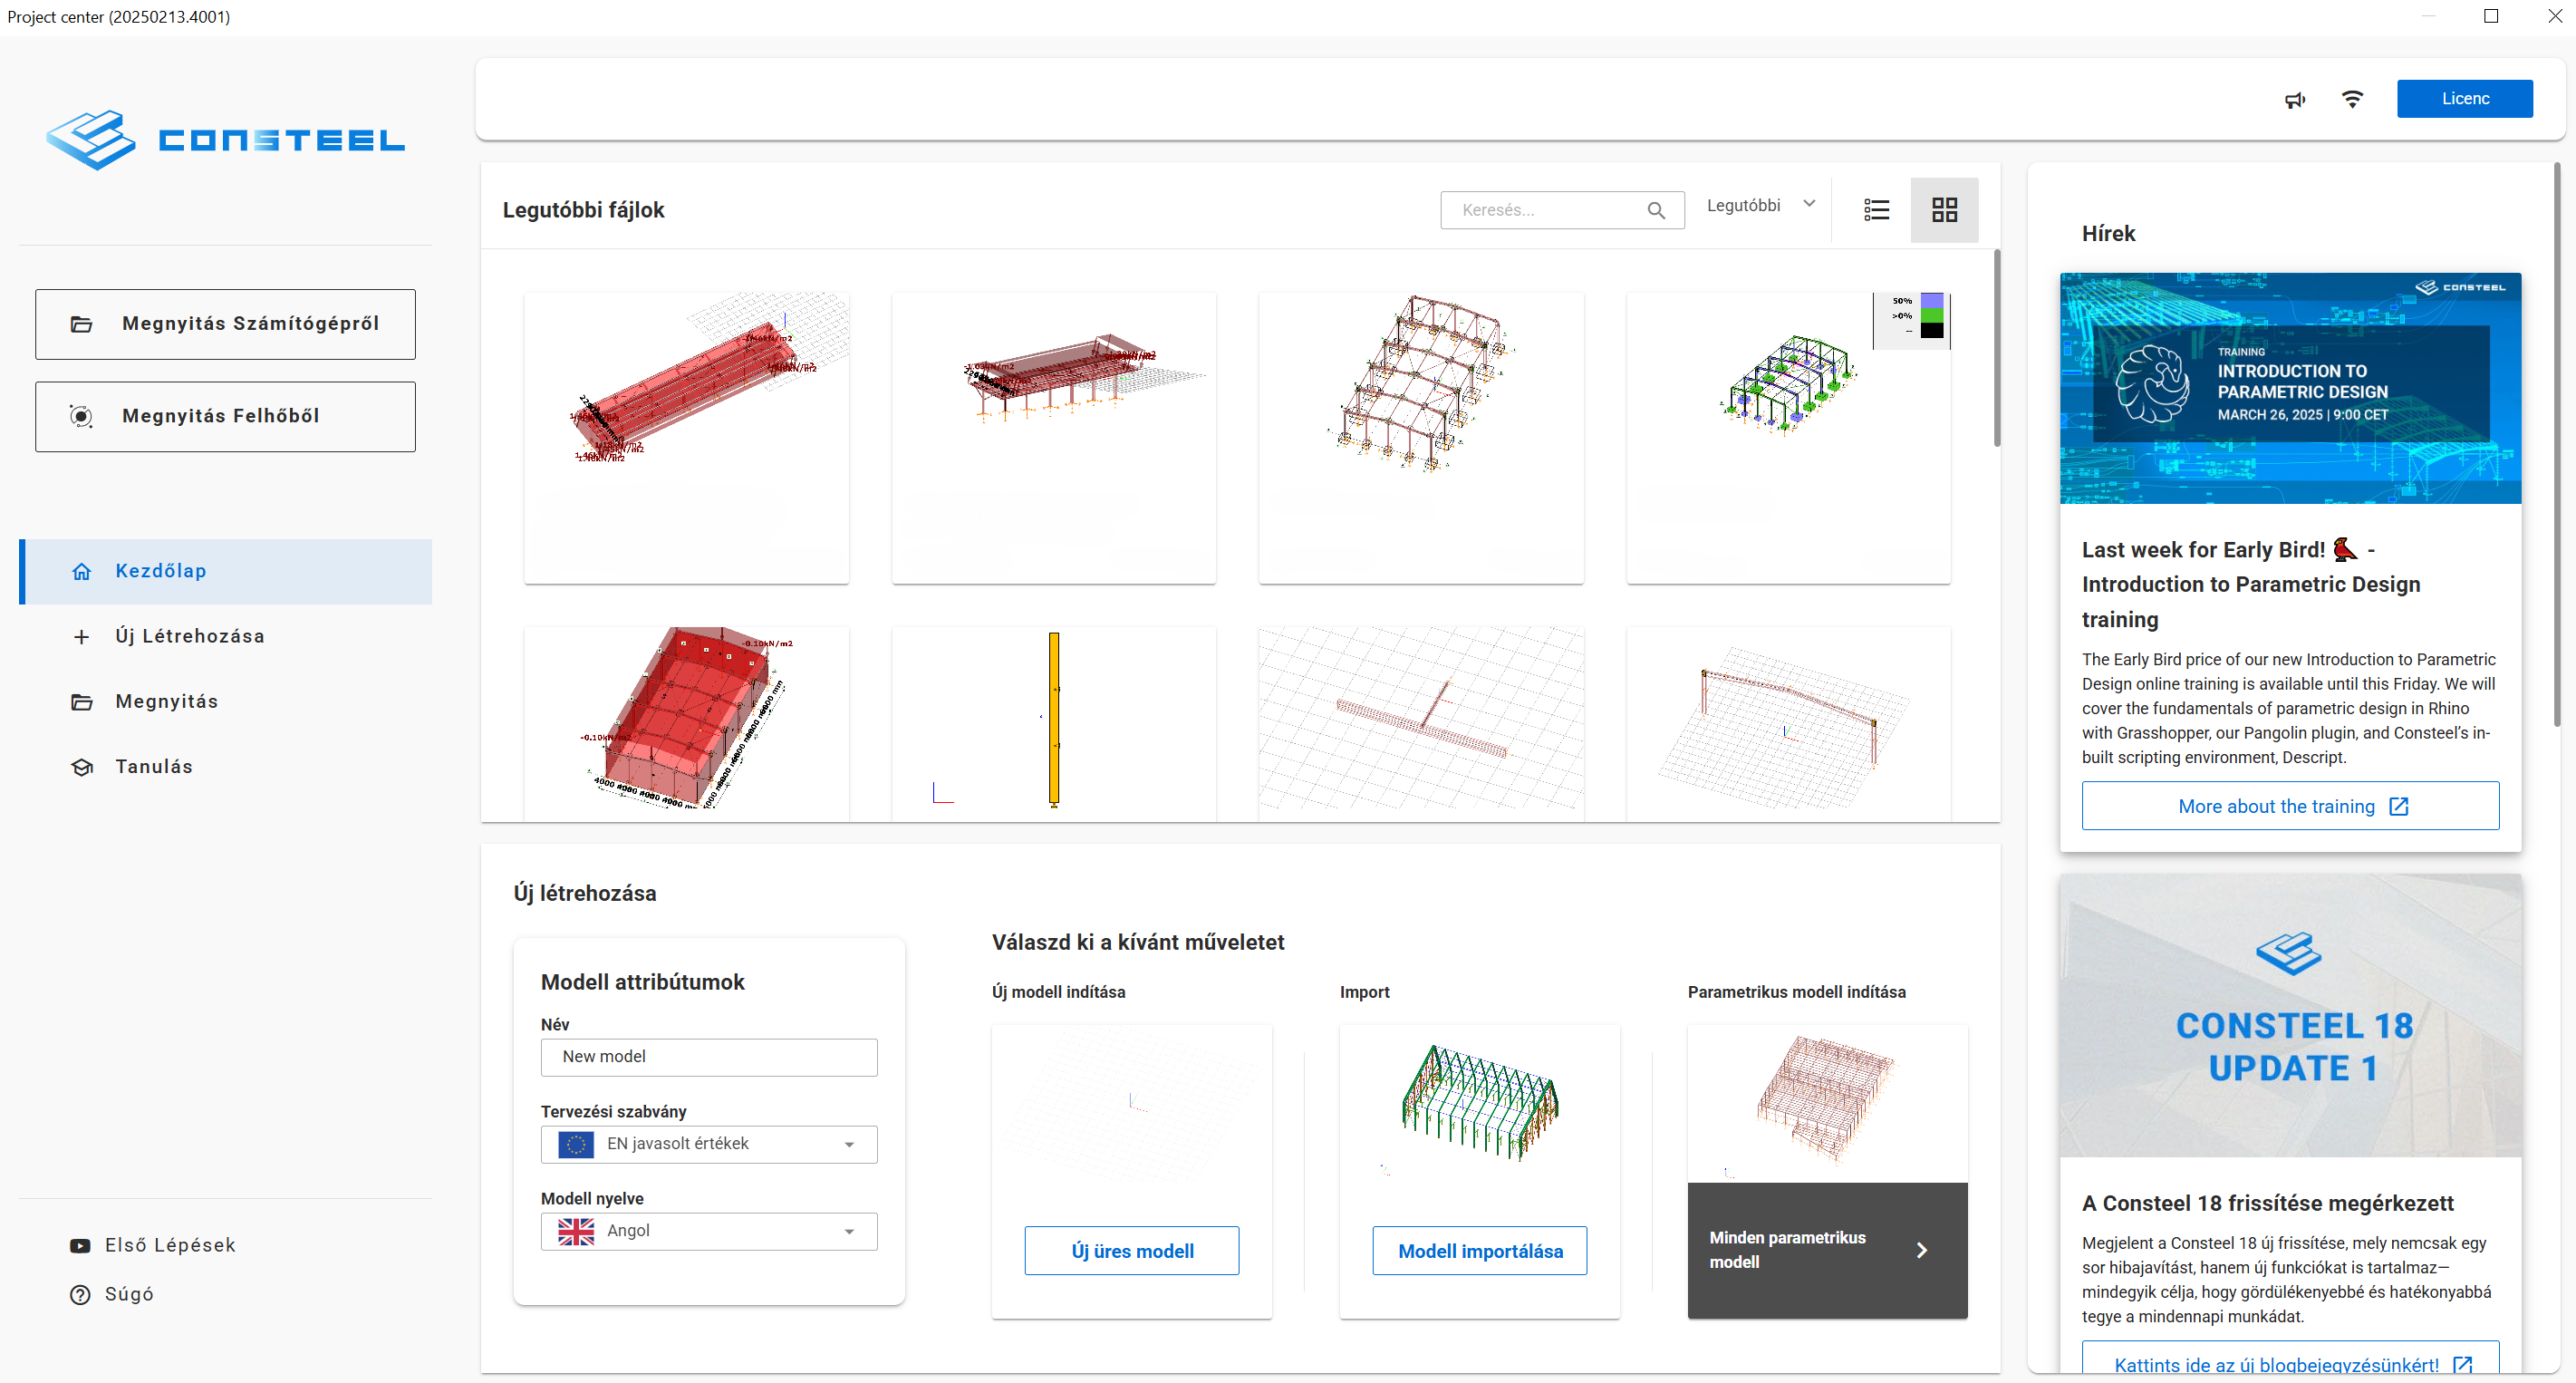Click the search magnifier icon
This screenshot has width=2576, height=1383.
(x=1656, y=210)
